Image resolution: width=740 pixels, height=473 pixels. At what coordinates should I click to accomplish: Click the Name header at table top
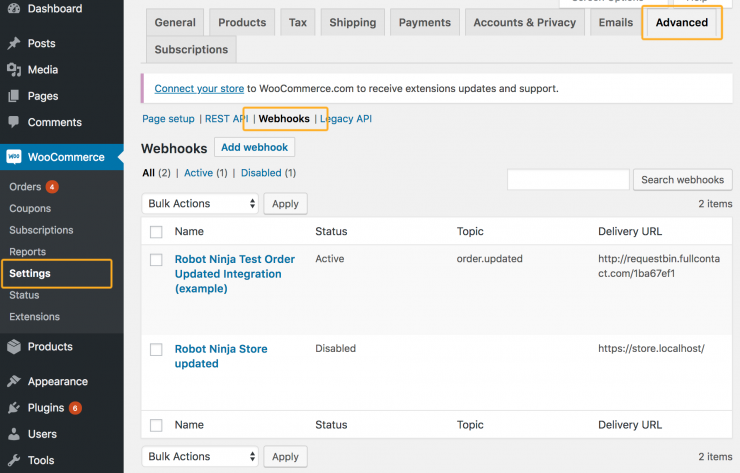click(x=189, y=231)
